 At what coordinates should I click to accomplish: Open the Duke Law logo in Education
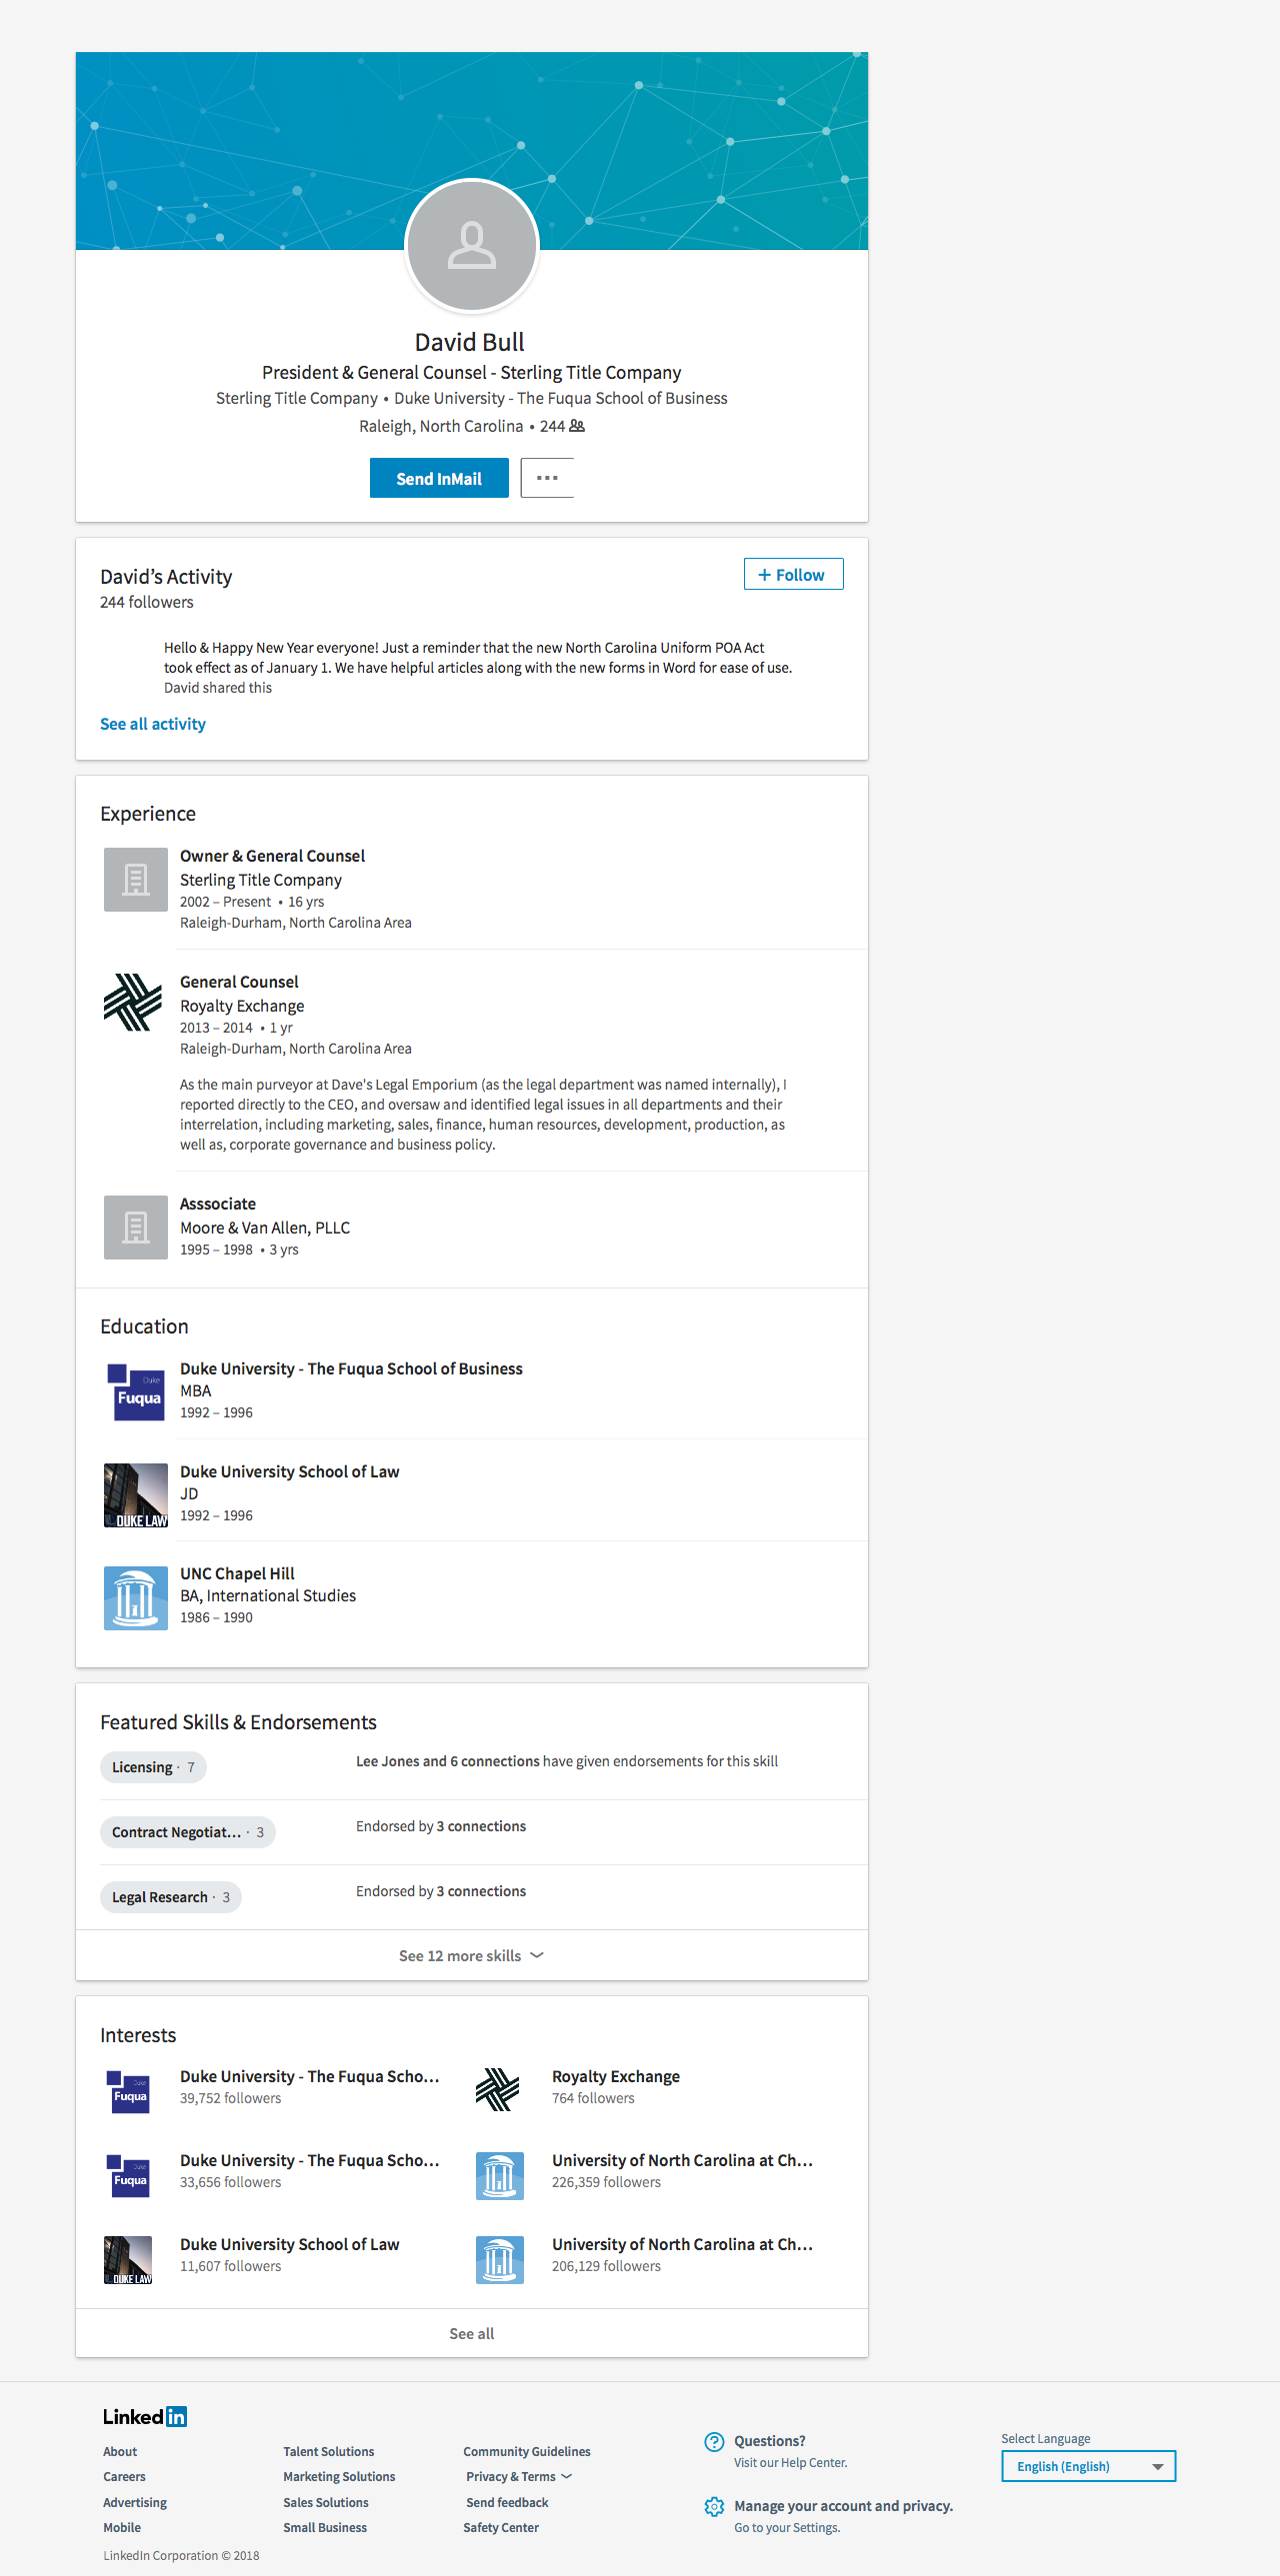click(136, 1495)
